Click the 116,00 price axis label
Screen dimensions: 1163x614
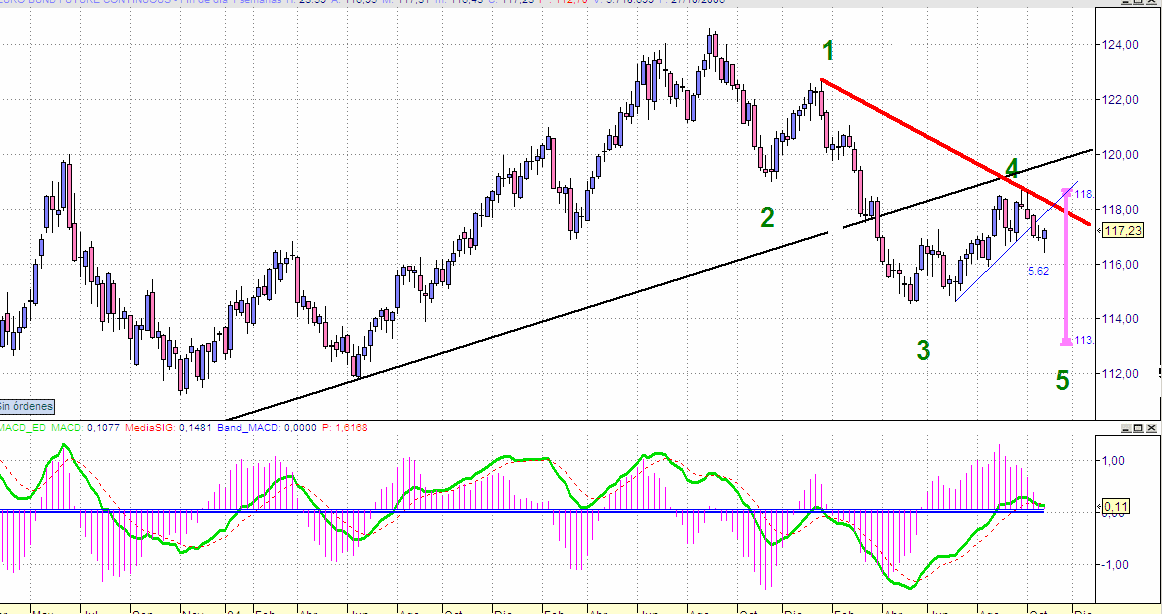point(1120,265)
